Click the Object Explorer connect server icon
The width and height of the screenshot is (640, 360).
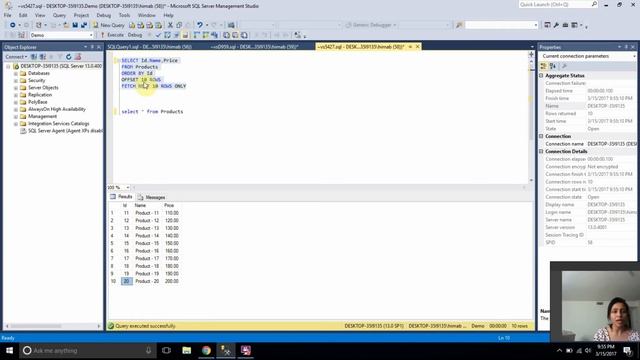pos(34,57)
